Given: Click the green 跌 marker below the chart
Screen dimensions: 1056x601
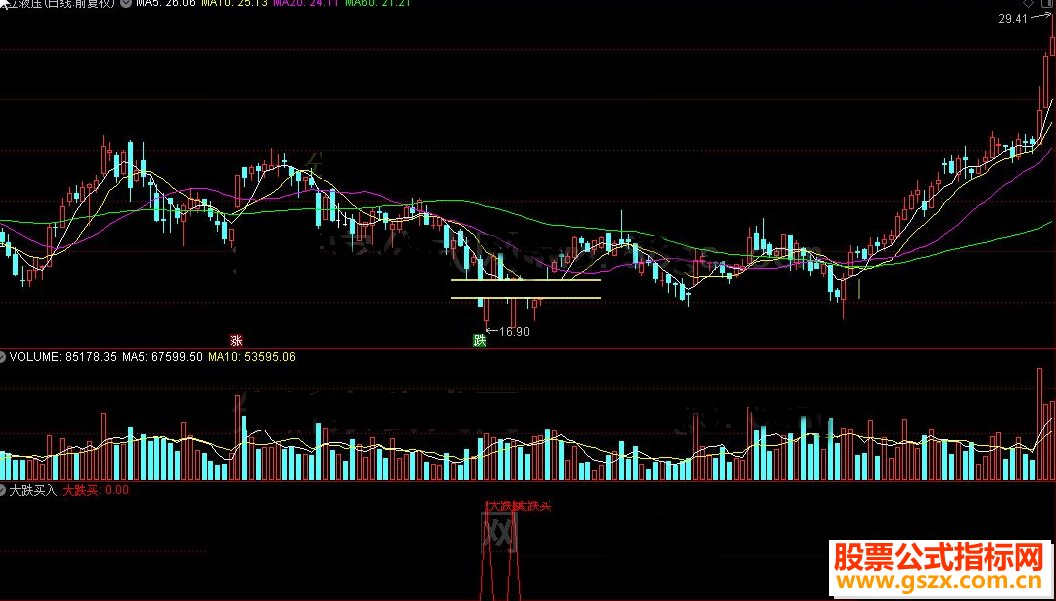Looking at the screenshot, I should click(x=480, y=340).
